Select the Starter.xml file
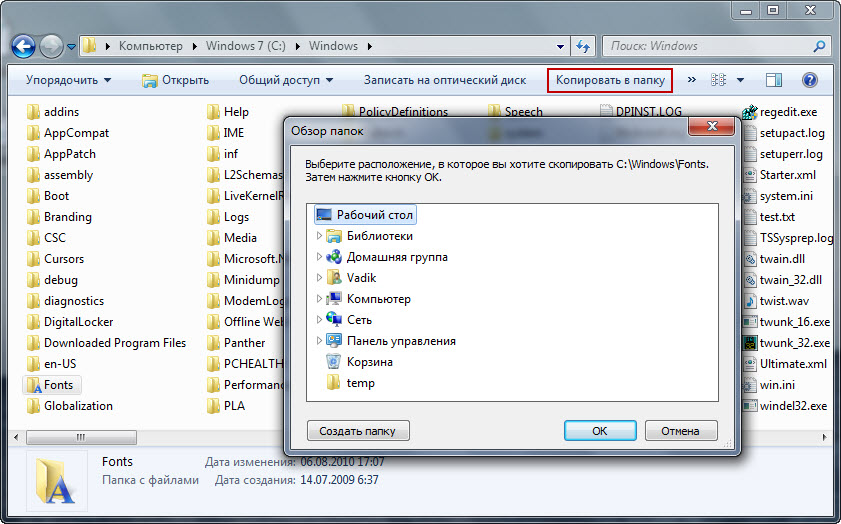This screenshot has height=524, width=841. (x=780, y=175)
